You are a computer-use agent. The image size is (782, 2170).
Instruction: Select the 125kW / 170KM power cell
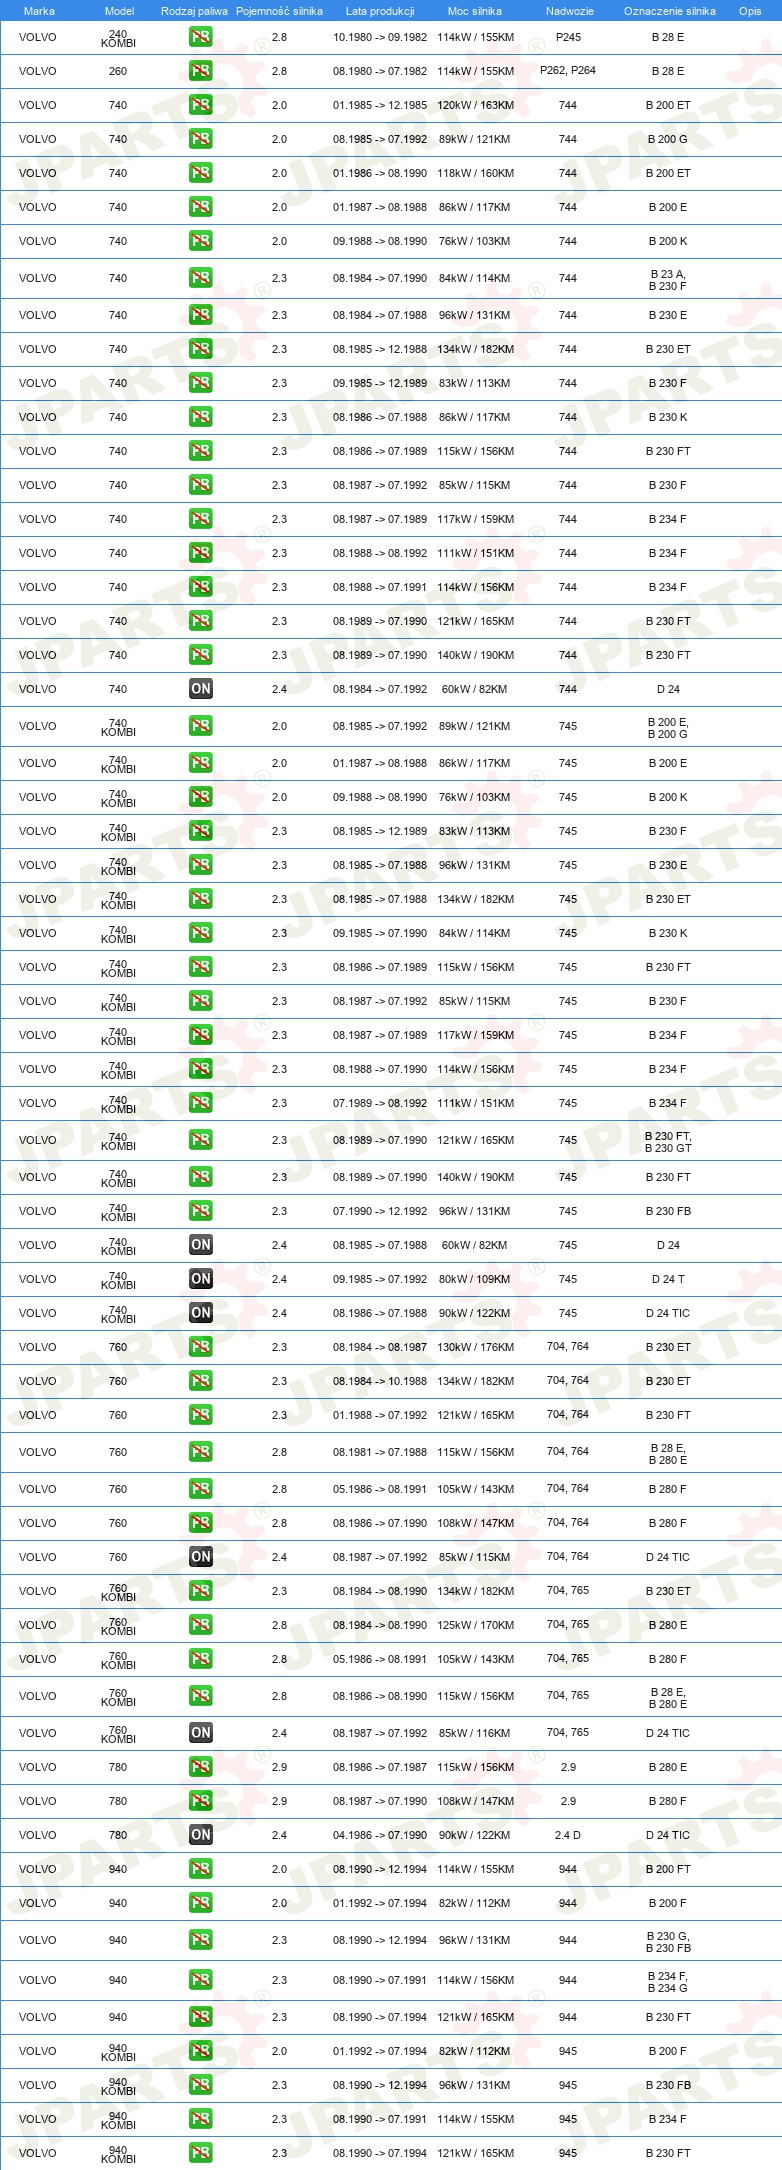coord(475,1625)
